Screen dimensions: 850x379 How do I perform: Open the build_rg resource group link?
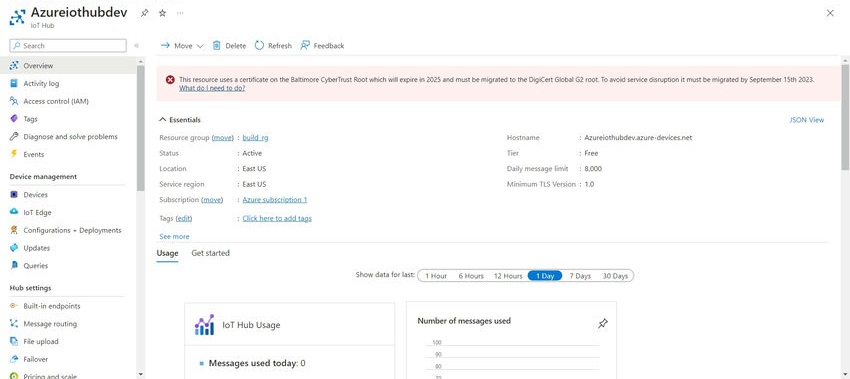coord(255,138)
